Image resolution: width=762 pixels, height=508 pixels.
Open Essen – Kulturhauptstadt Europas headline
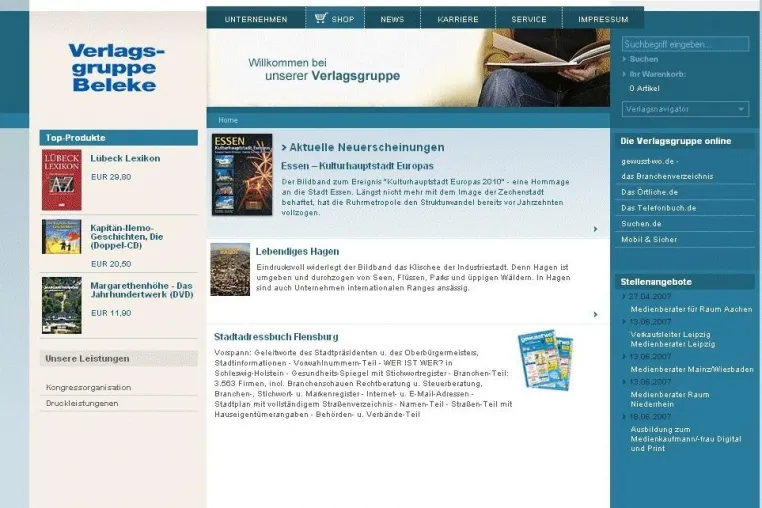pyautogui.click(x=357, y=166)
